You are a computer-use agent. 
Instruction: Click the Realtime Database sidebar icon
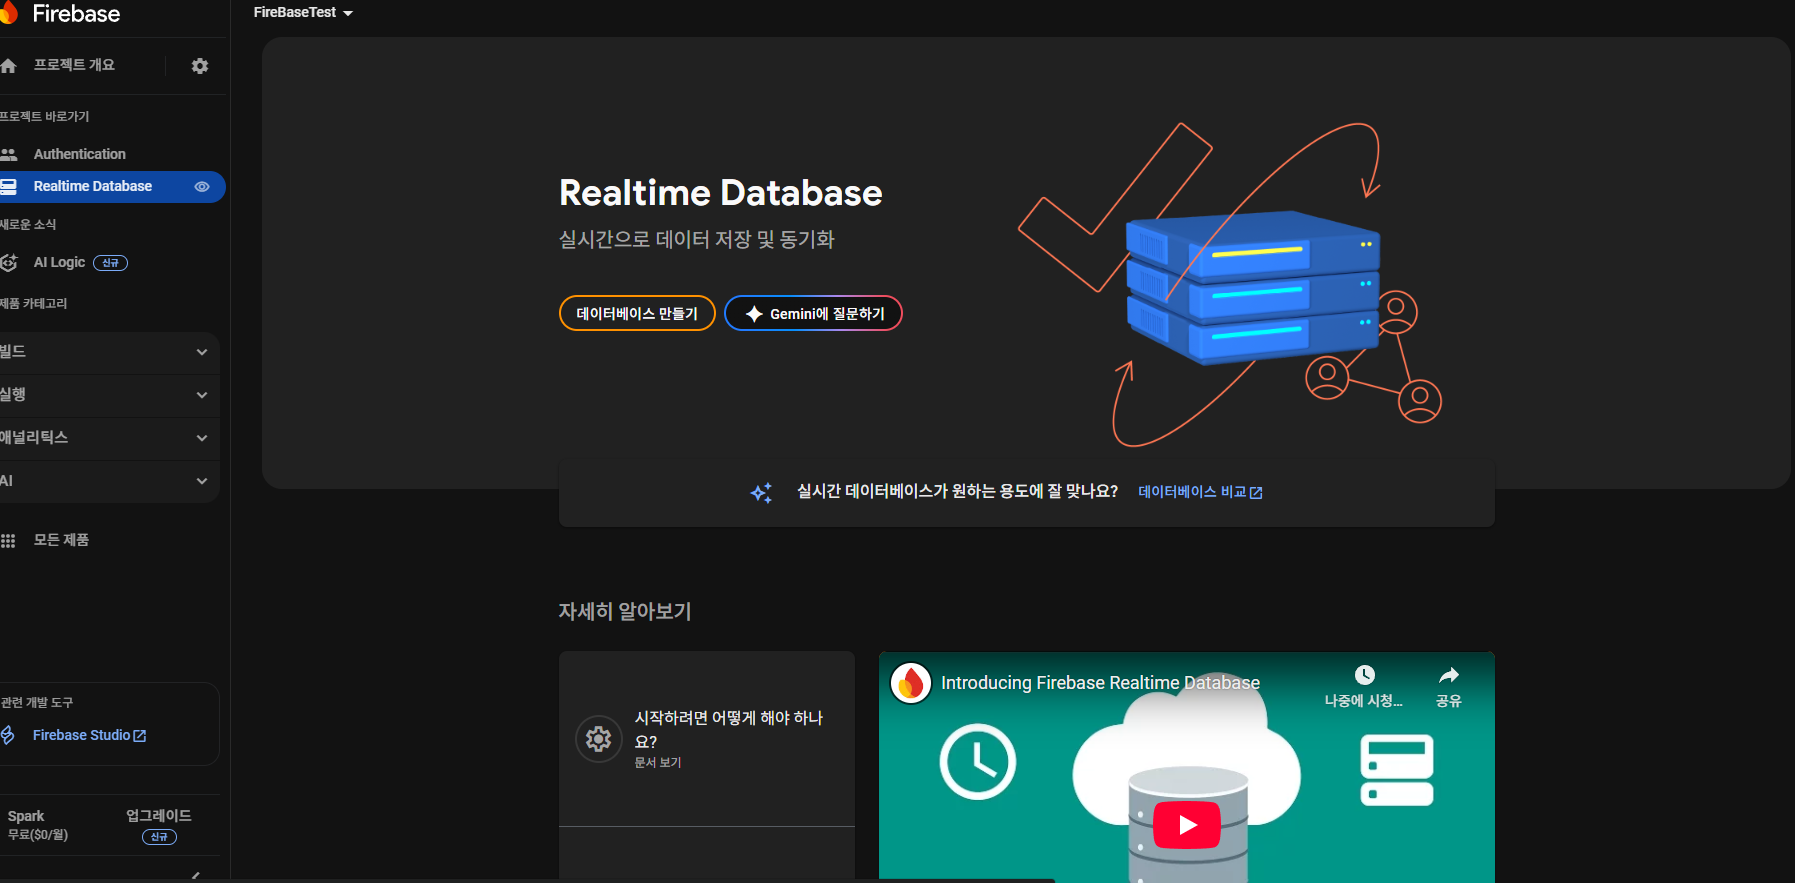tap(8, 187)
